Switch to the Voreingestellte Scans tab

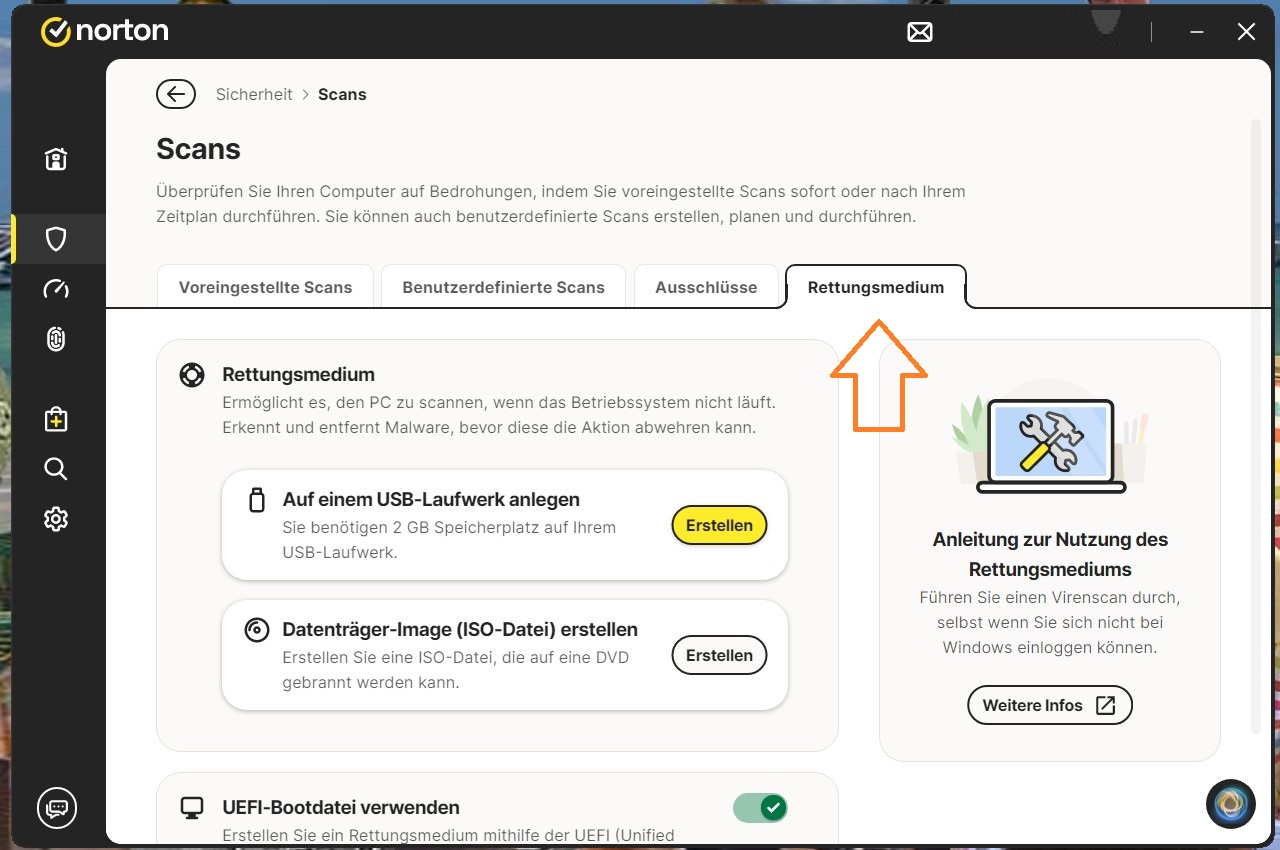pyautogui.click(x=265, y=287)
